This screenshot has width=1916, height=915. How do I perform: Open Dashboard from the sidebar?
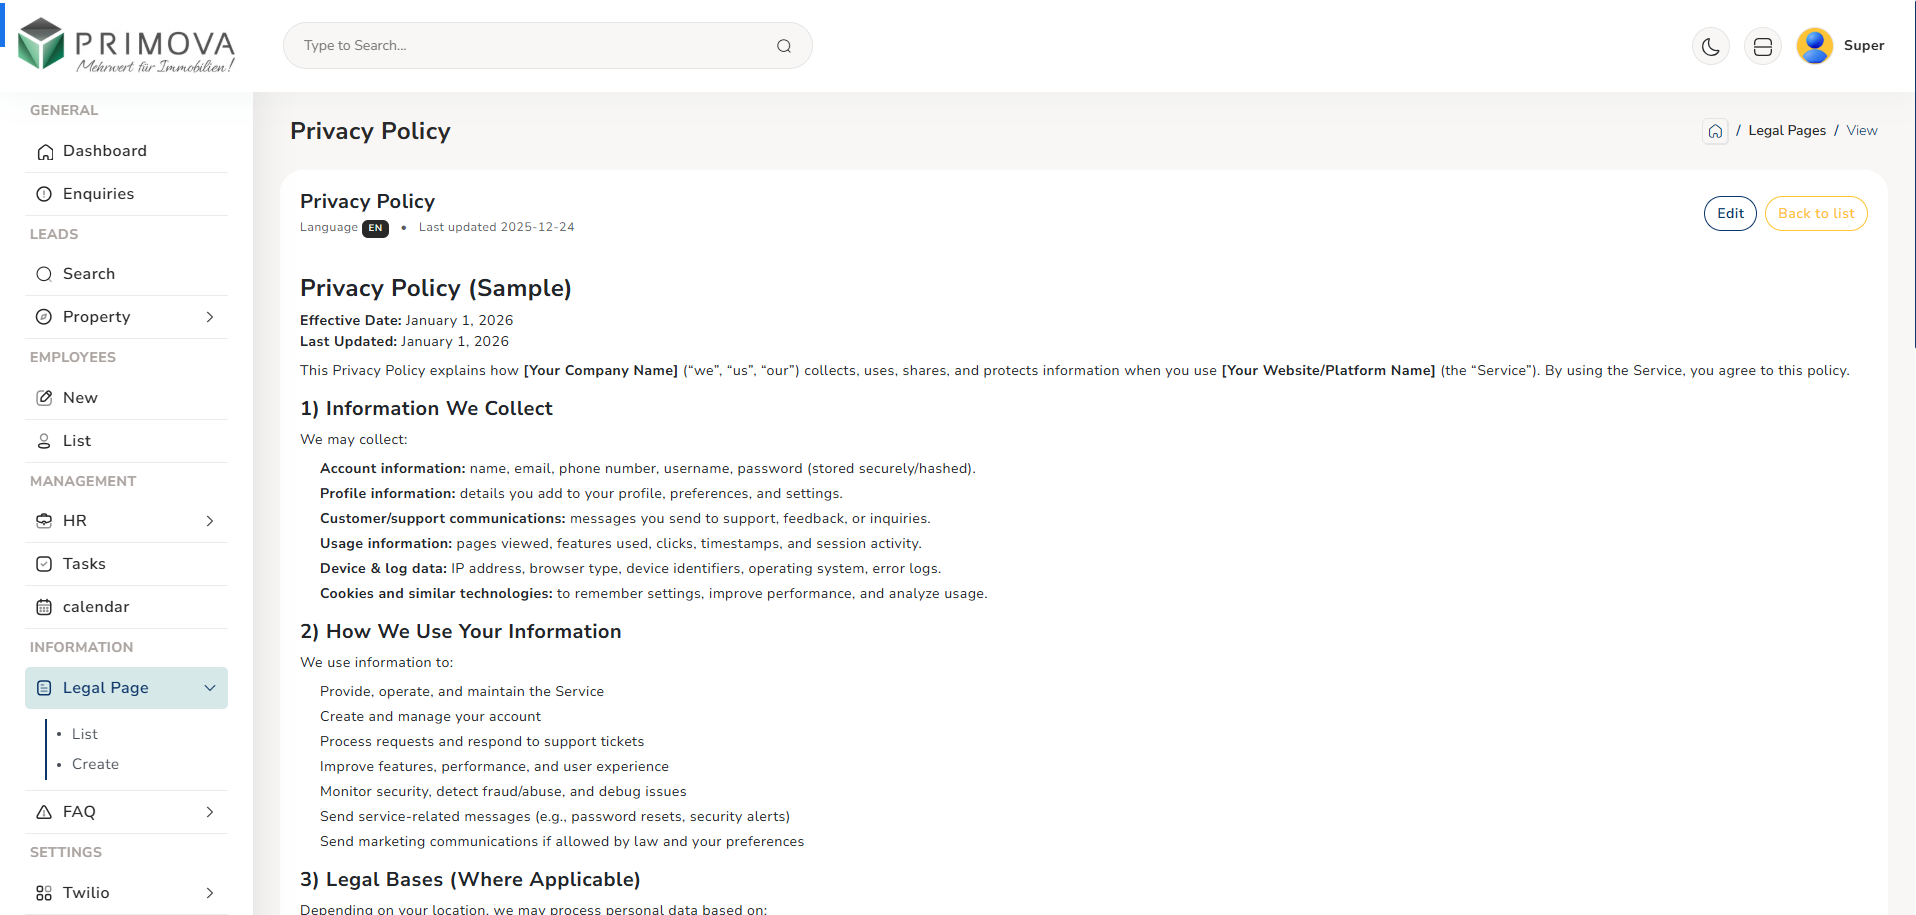[x=104, y=151]
